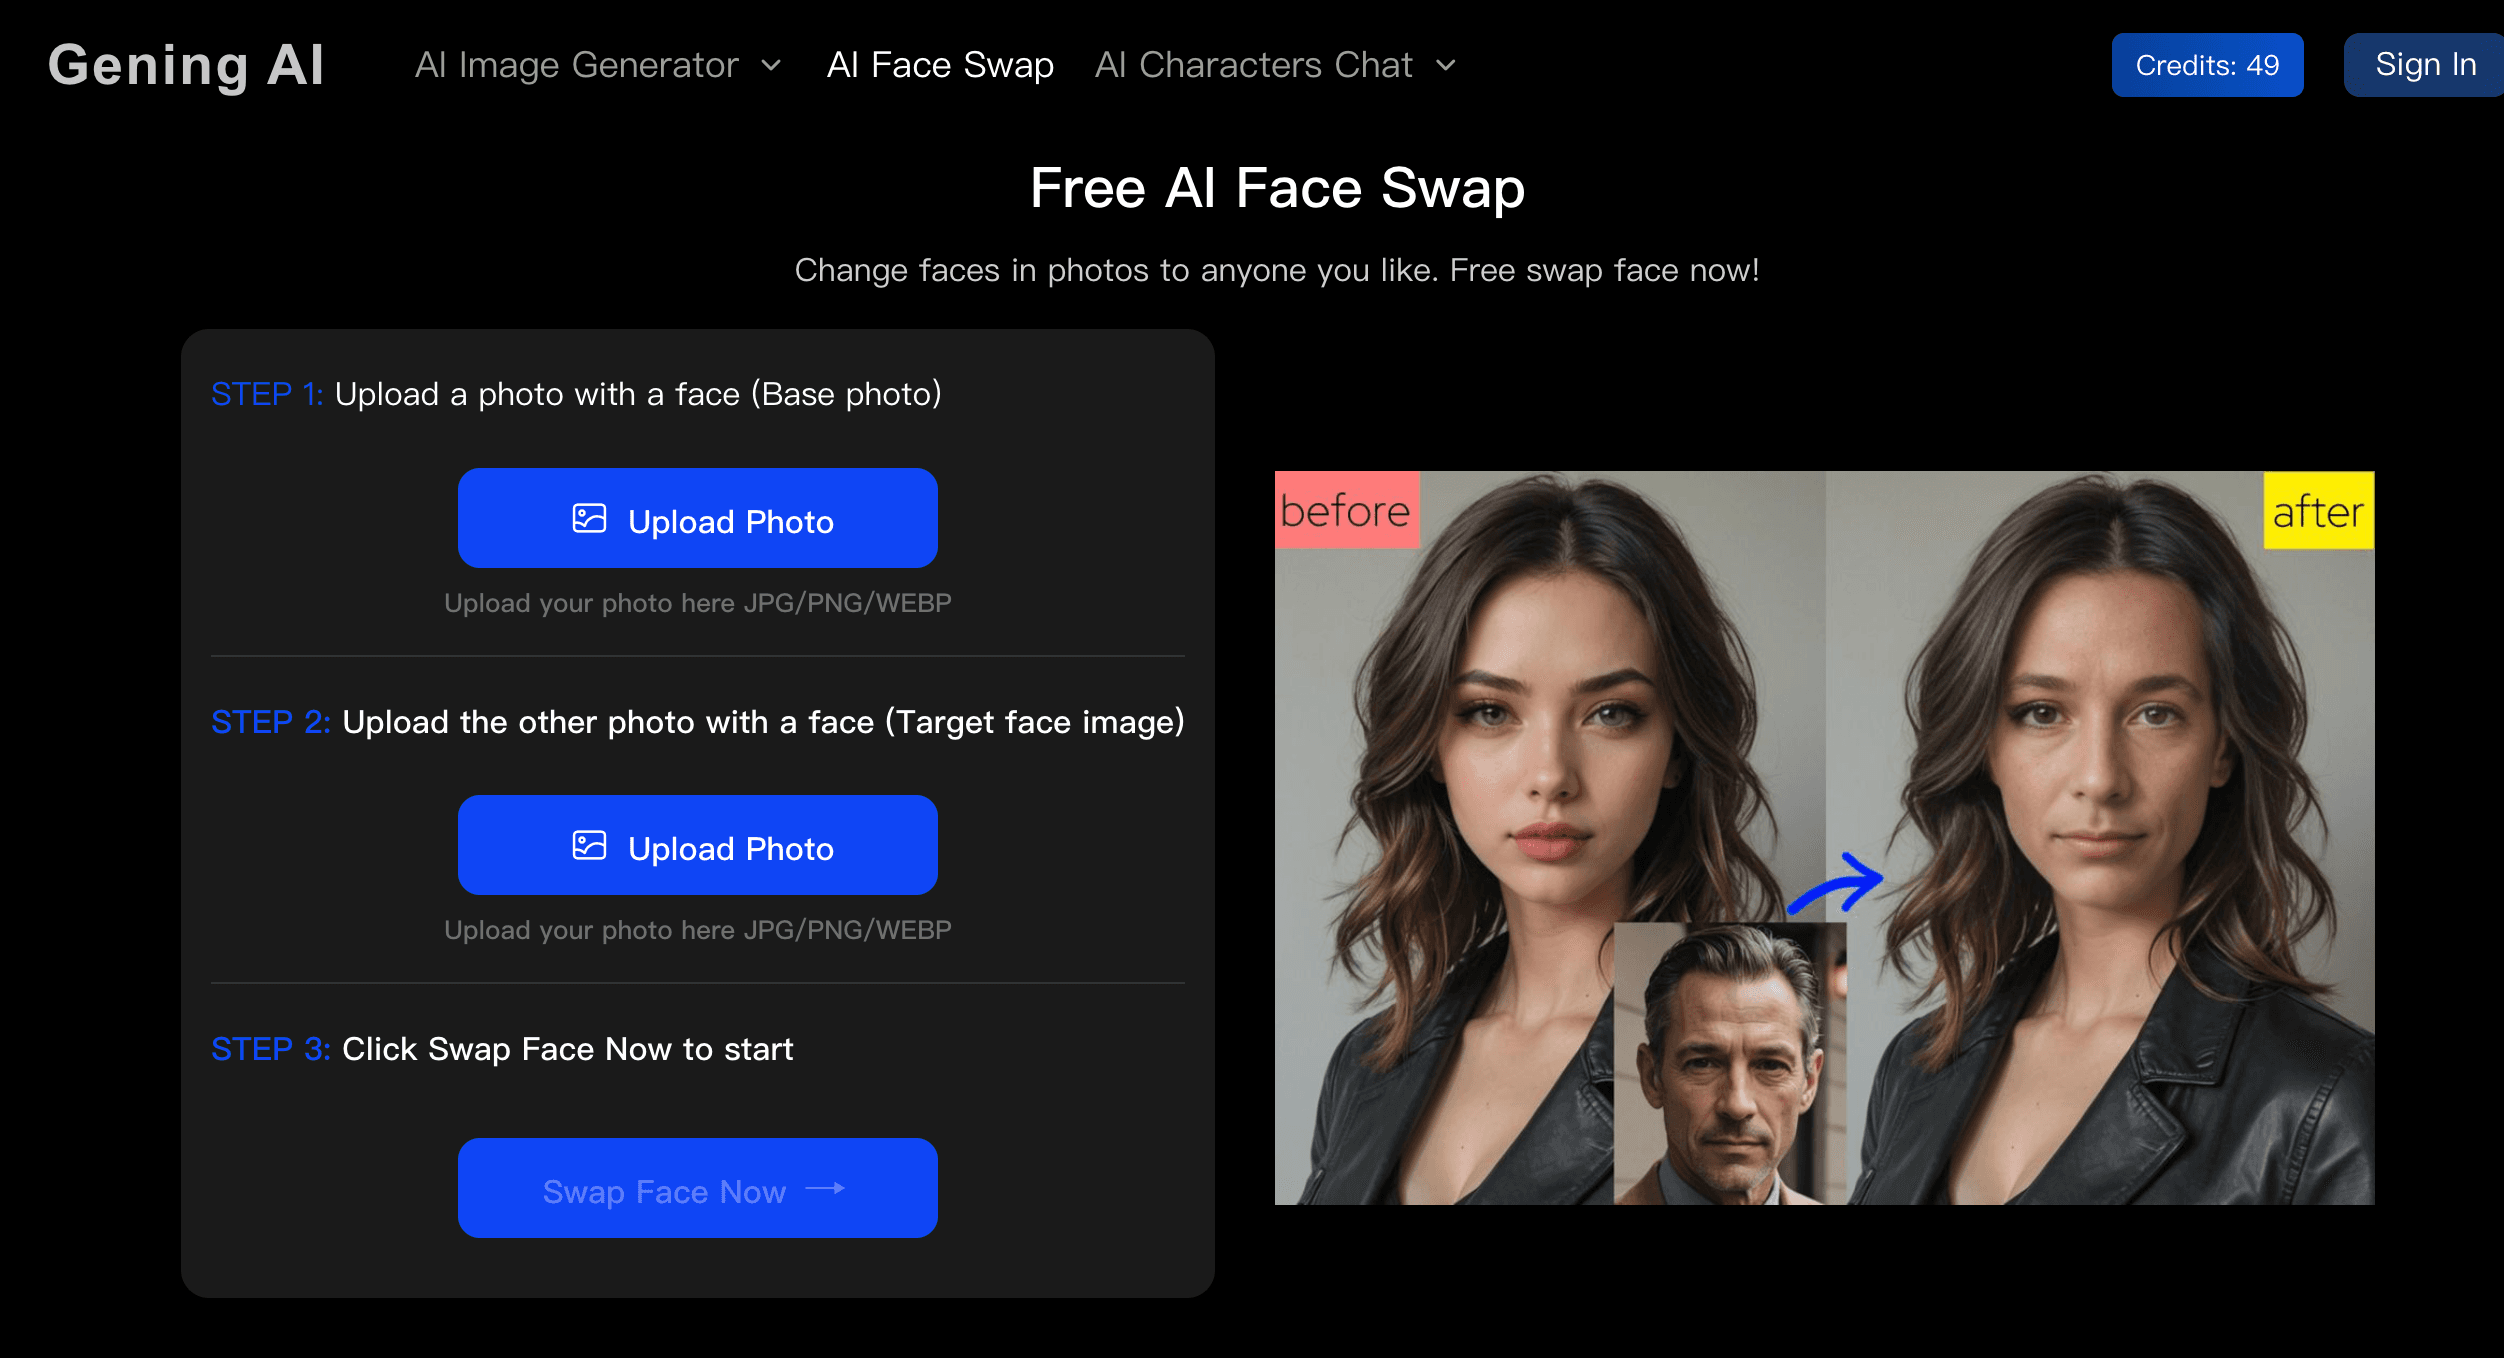
Task: Open the AI Image Generator menu
Action: [x=577, y=66]
